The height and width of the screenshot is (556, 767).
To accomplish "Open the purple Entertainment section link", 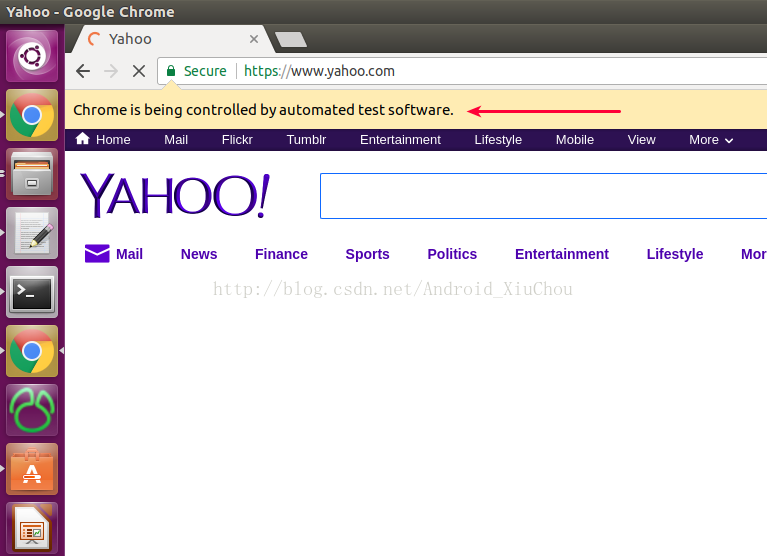I will click(x=562, y=254).
